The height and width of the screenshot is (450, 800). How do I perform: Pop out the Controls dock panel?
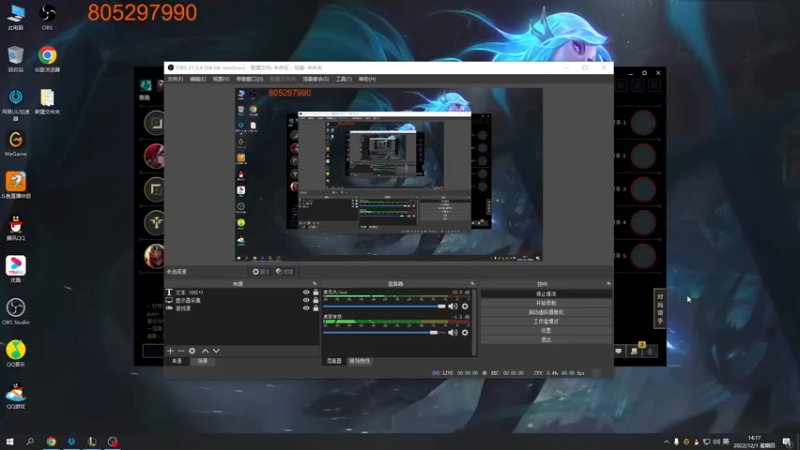[608, 284]
